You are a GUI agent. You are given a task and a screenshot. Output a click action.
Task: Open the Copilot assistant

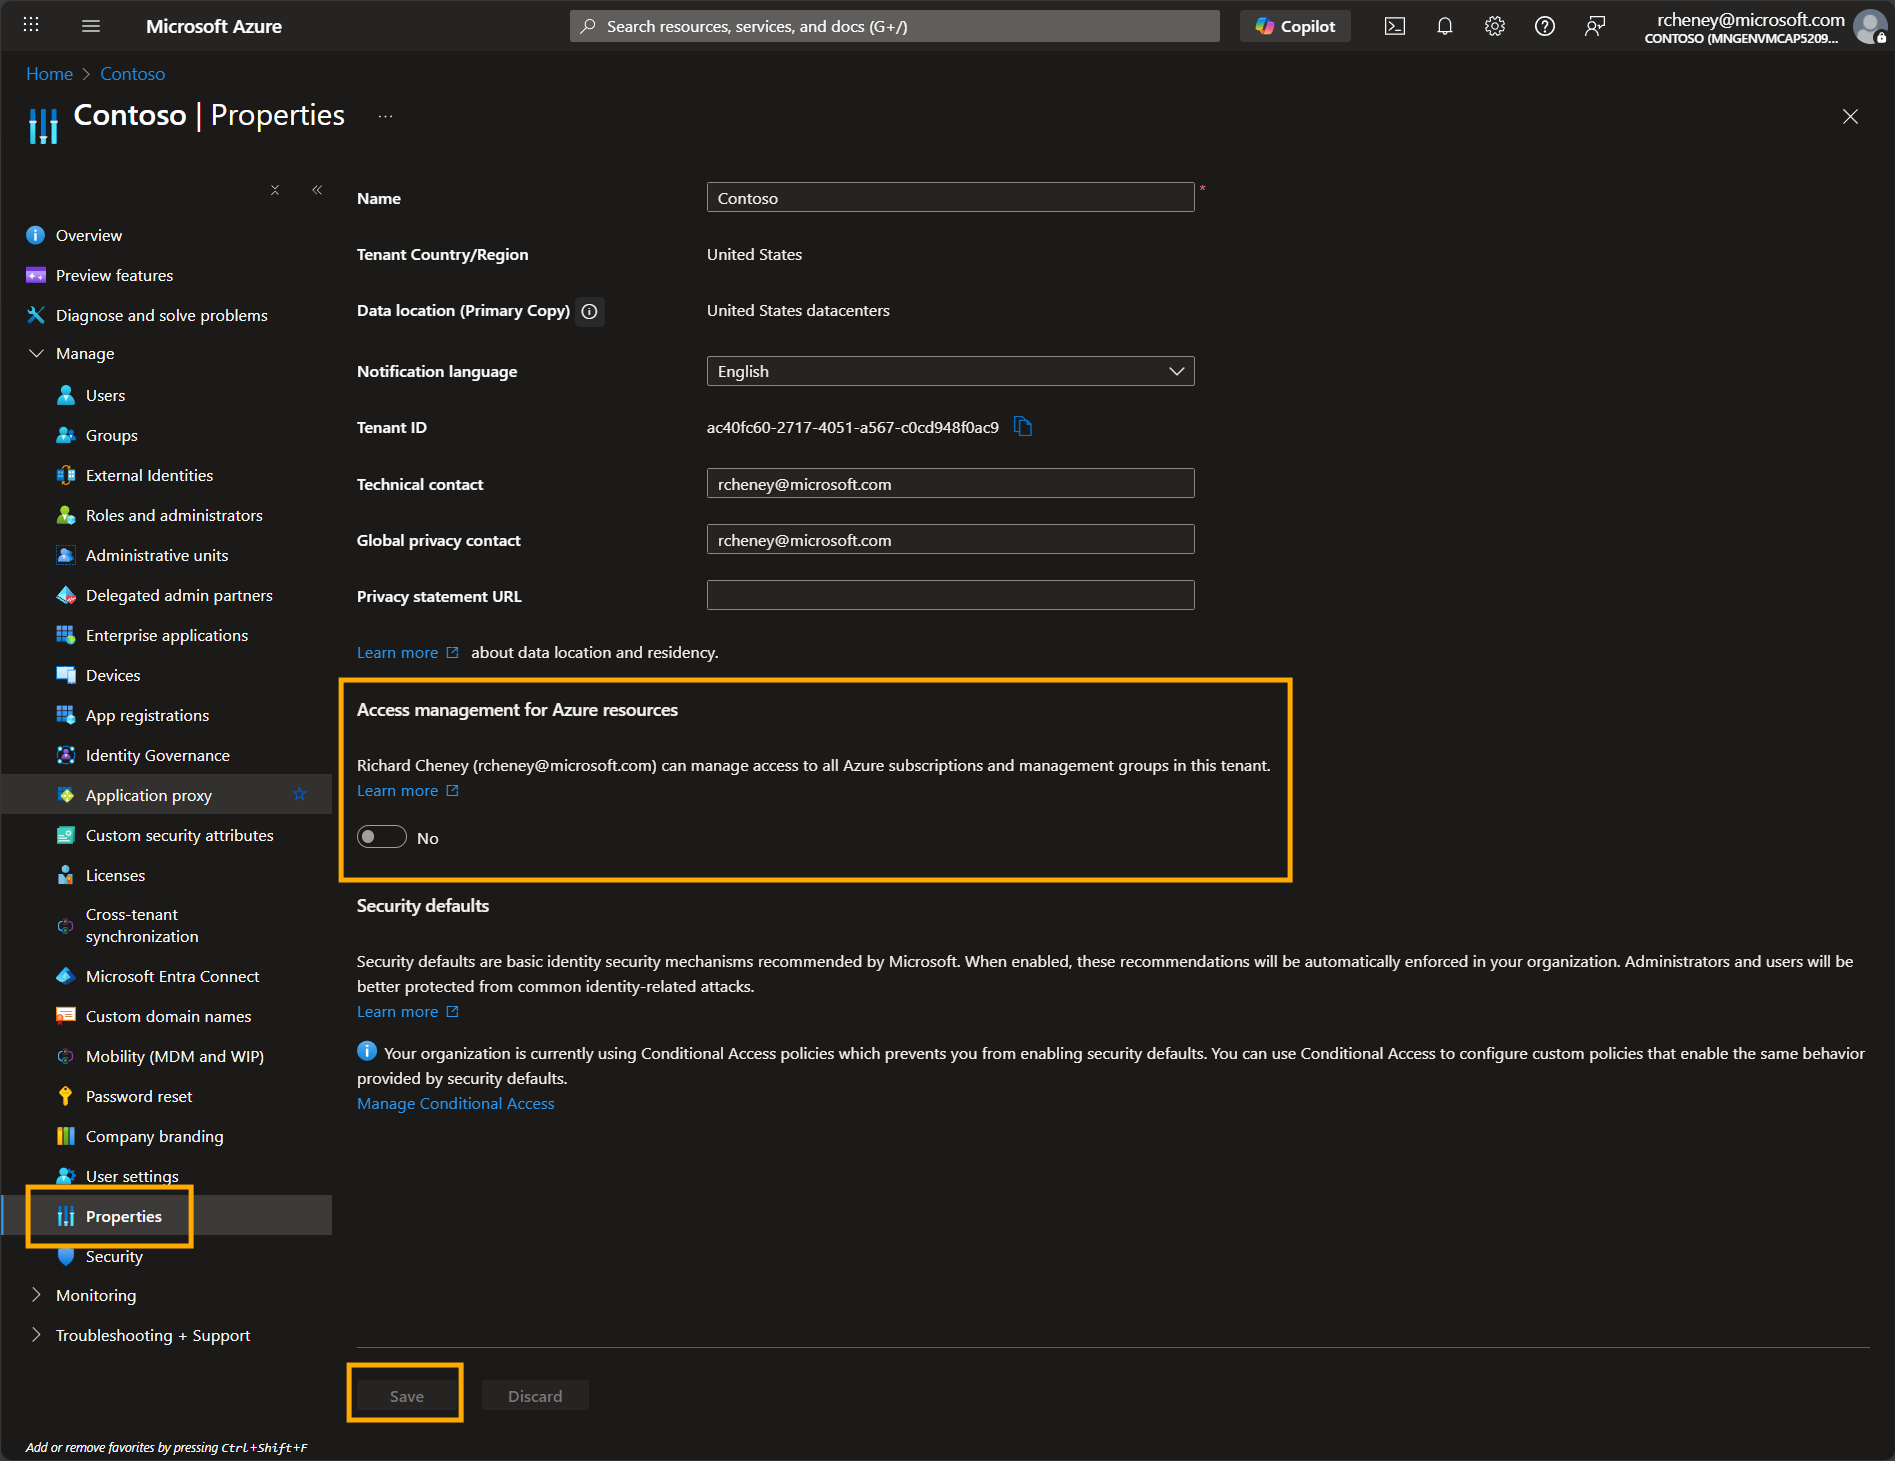point(1295,26)
